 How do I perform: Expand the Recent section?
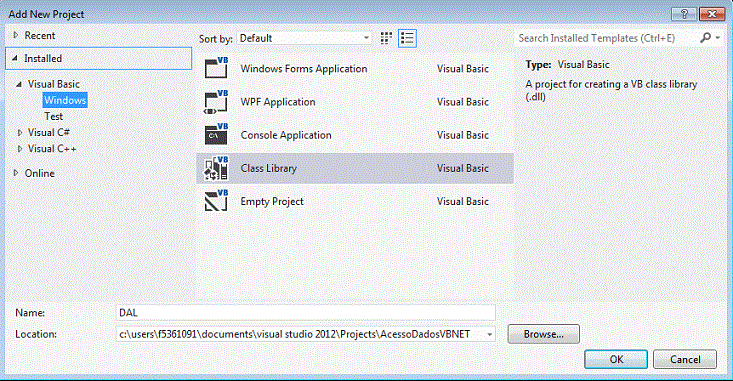point(16,35)
